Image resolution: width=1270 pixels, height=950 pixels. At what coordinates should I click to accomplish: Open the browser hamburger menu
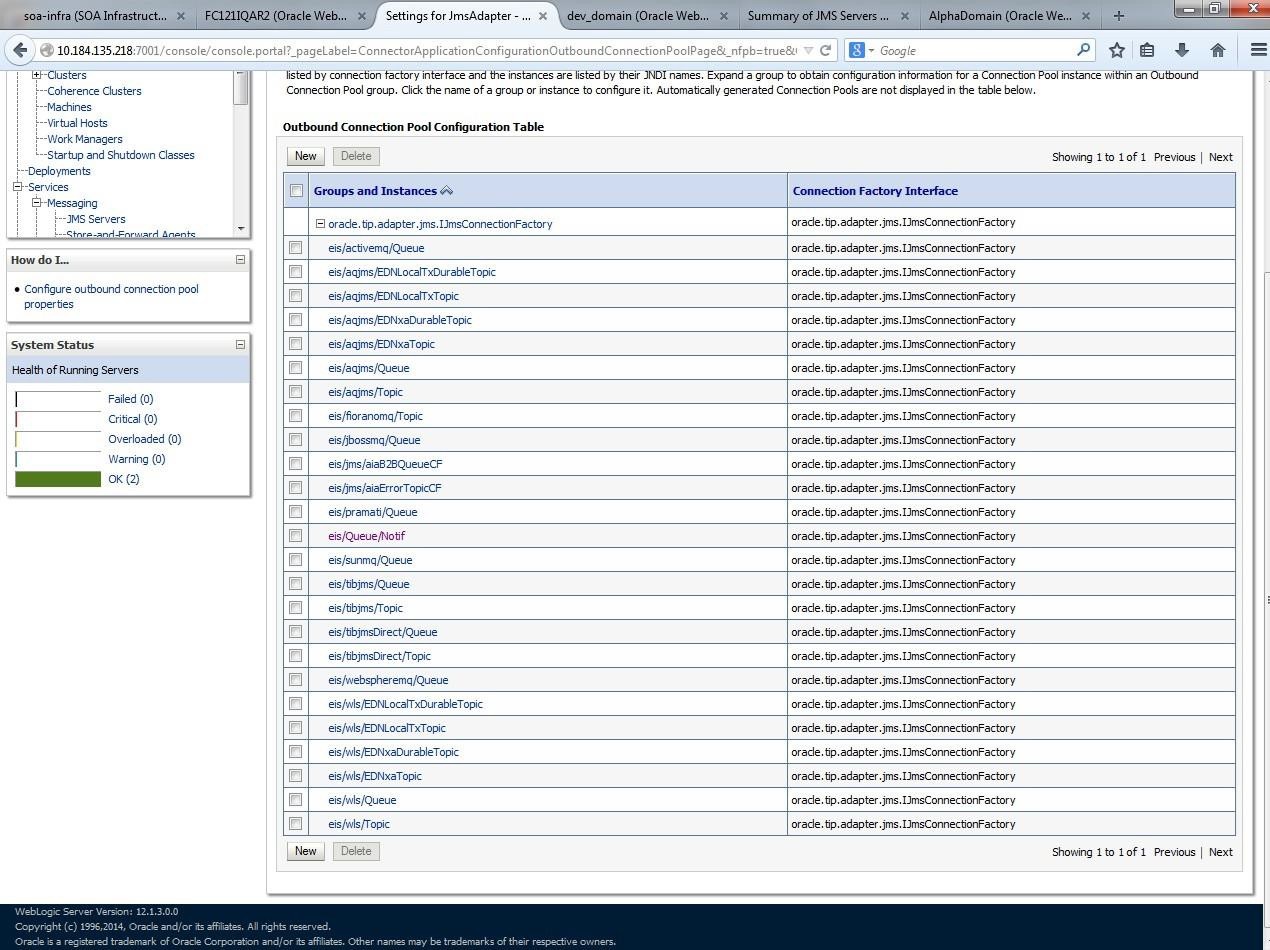[1258, 50]
